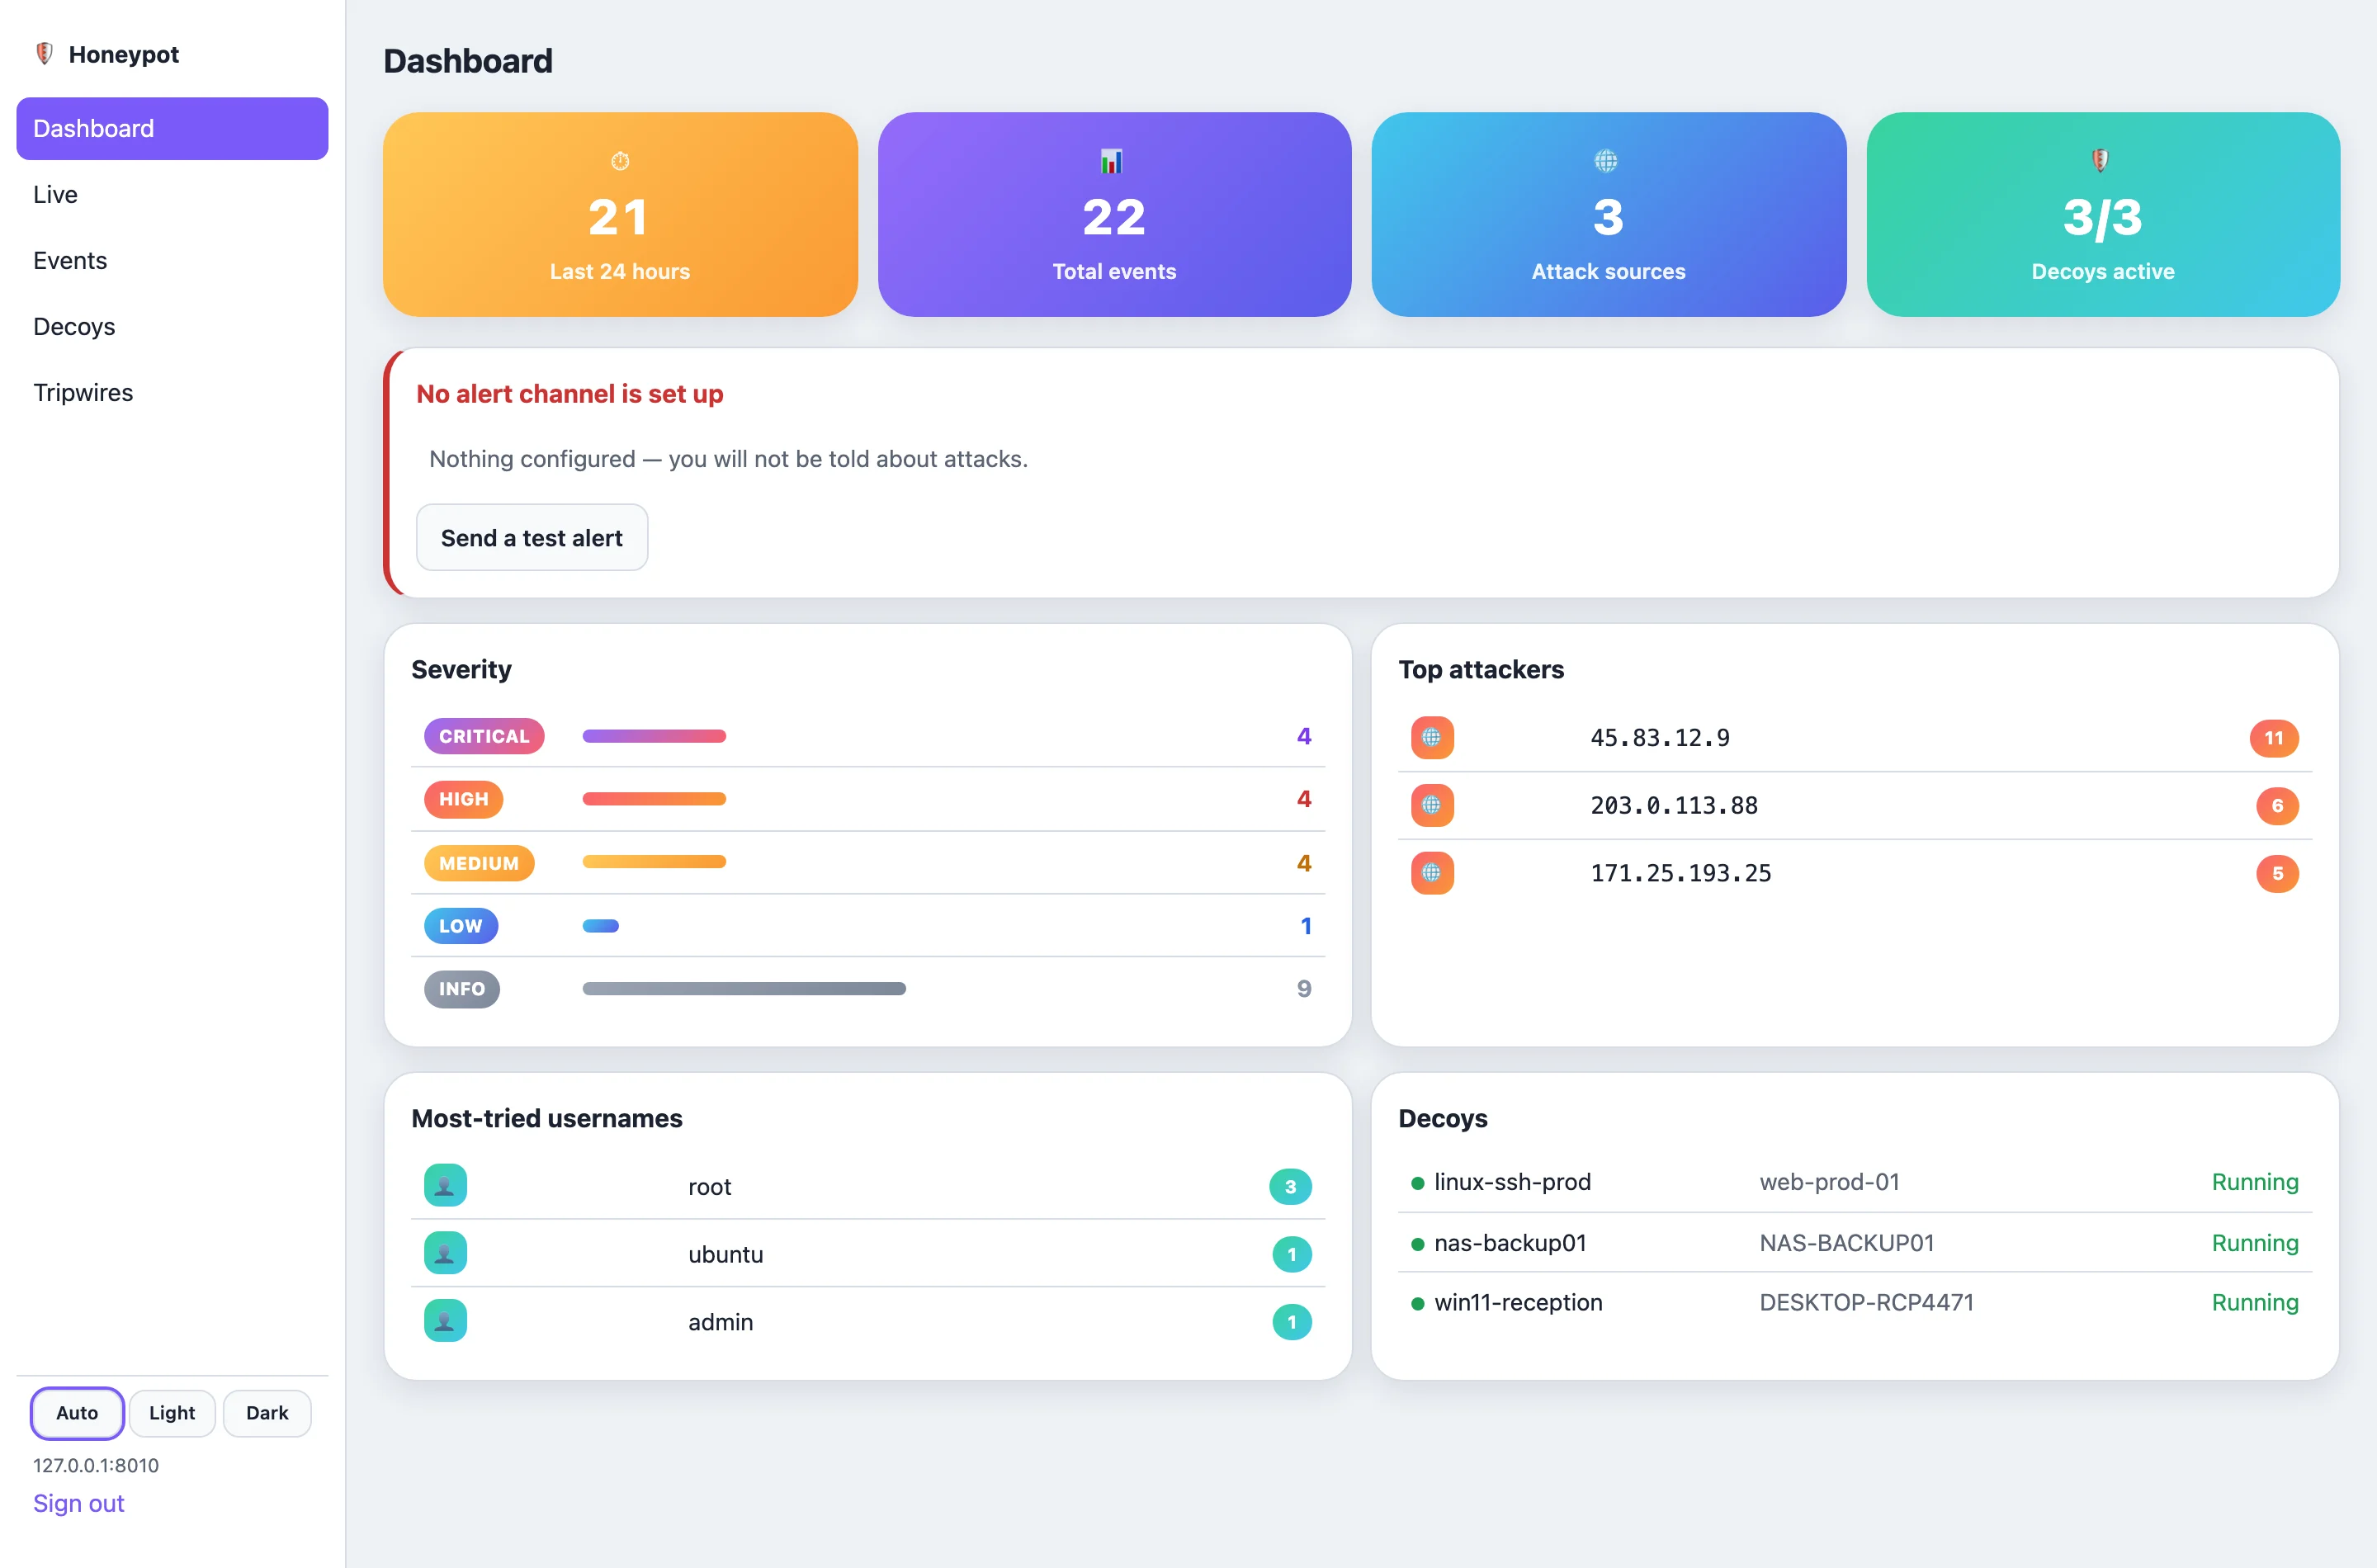Image resolution: width=2377 pixels, height=1568 pixels.
Task: Click the count badge 11 for top attacker
Action: click(2274, 738)
